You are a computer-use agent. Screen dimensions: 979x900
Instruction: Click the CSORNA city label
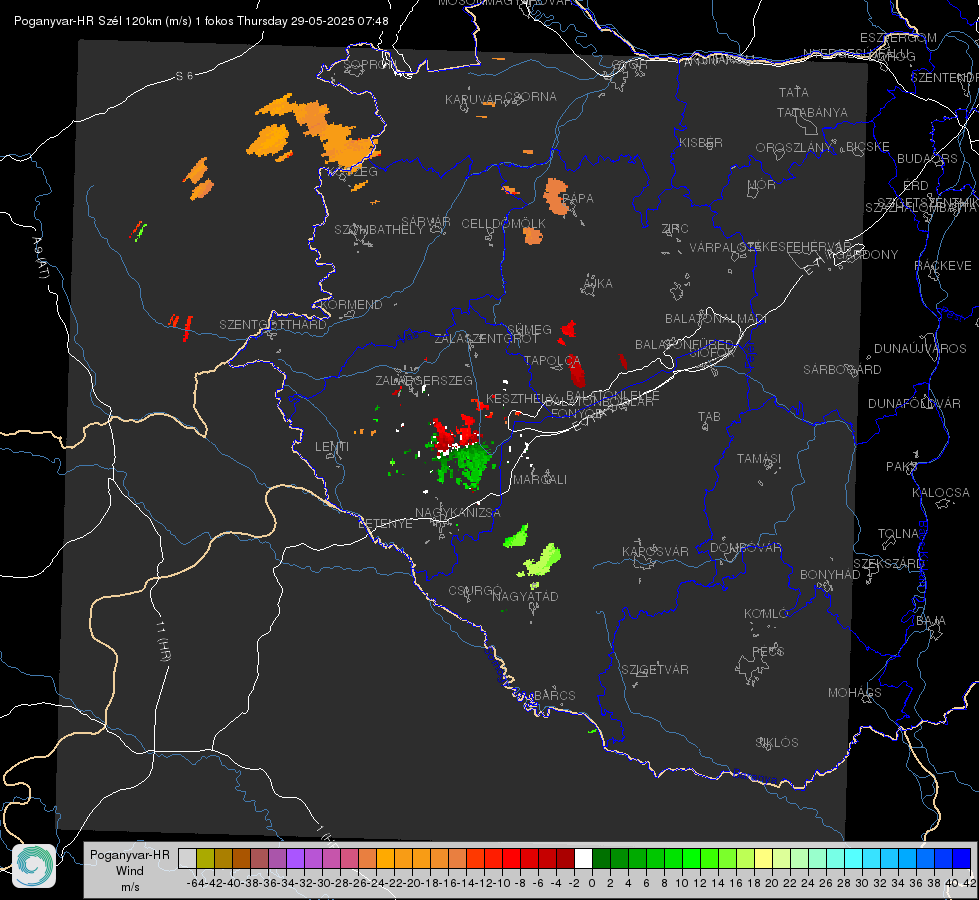pos(530,97)
